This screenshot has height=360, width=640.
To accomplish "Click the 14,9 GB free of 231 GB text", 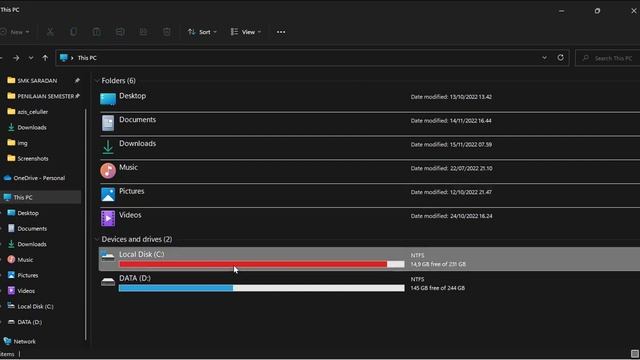I will 438,264.
